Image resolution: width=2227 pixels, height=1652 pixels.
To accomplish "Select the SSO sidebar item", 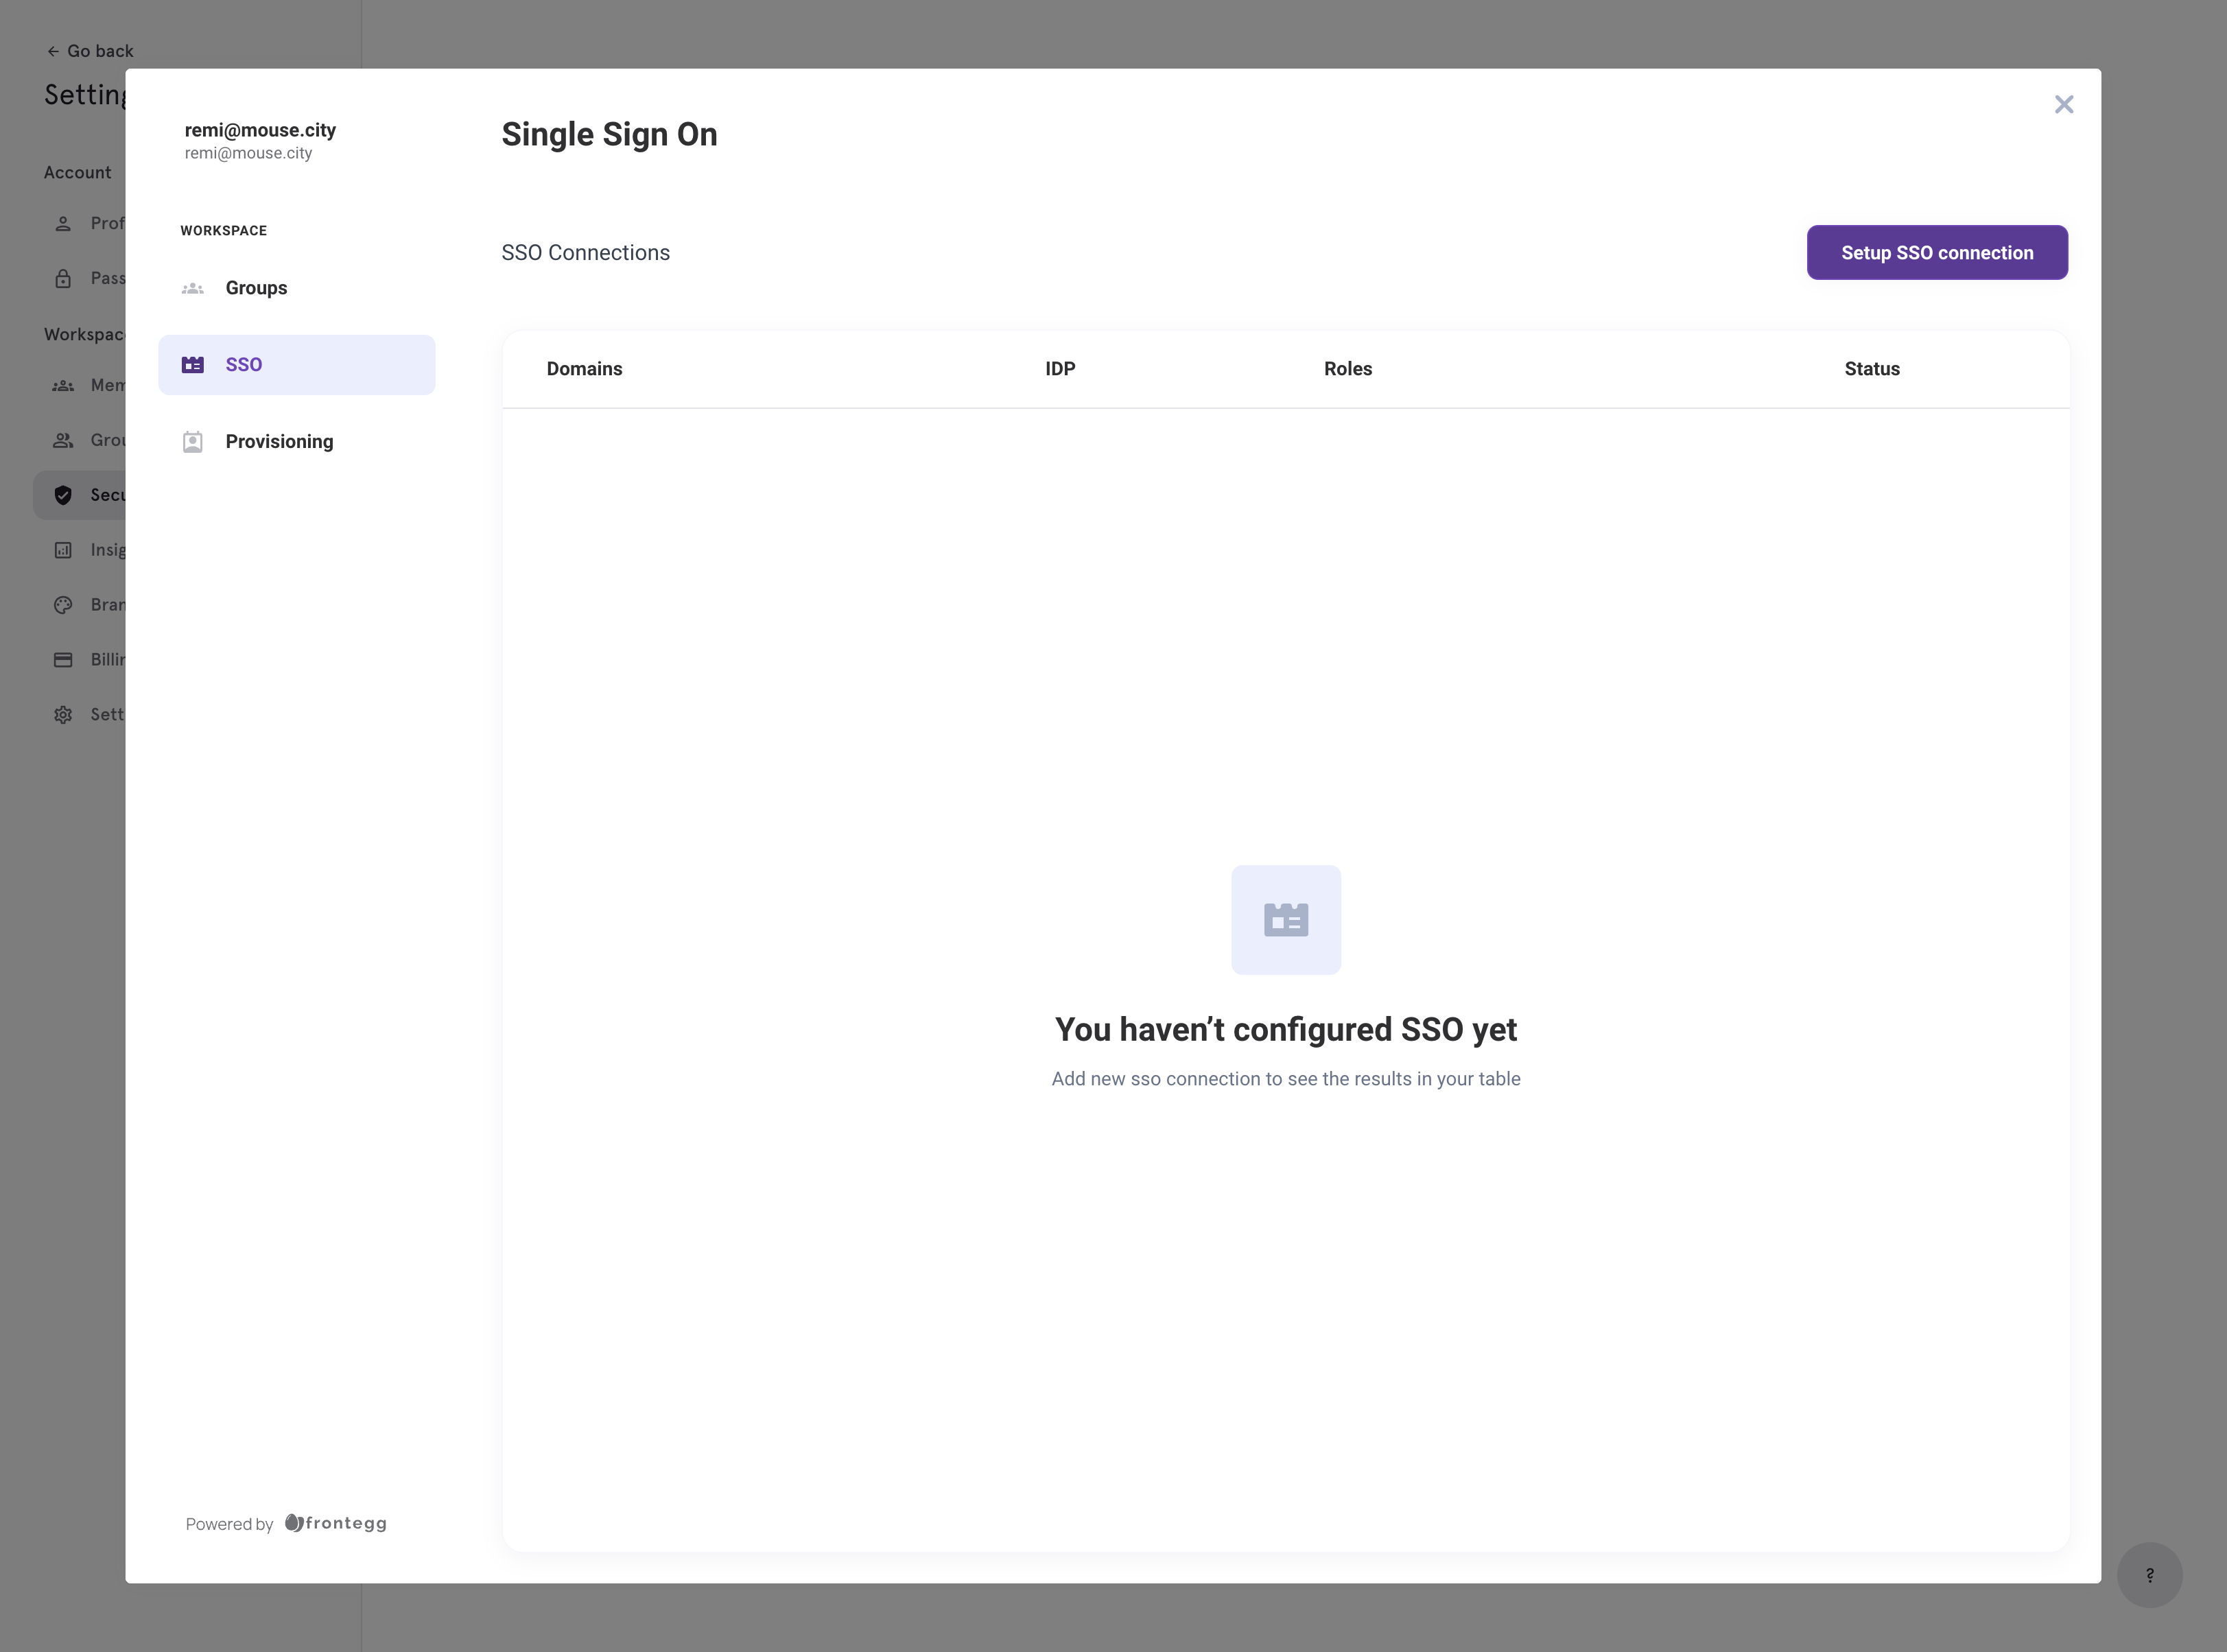I will [x=296, y=365].
